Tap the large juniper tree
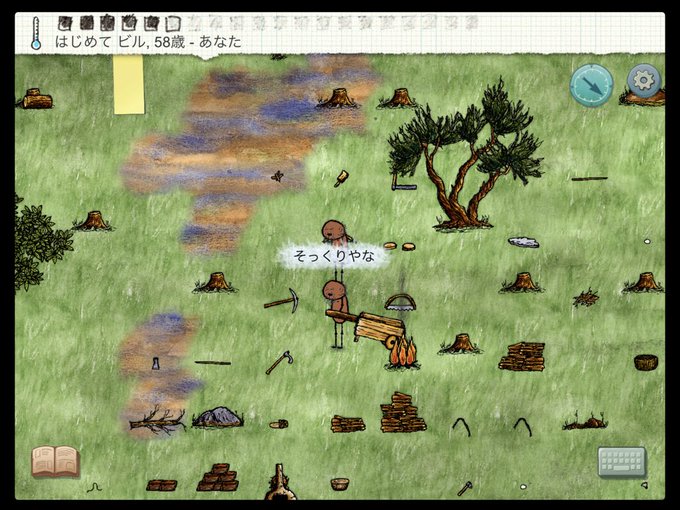680x510 pixels. pos(464,156)
